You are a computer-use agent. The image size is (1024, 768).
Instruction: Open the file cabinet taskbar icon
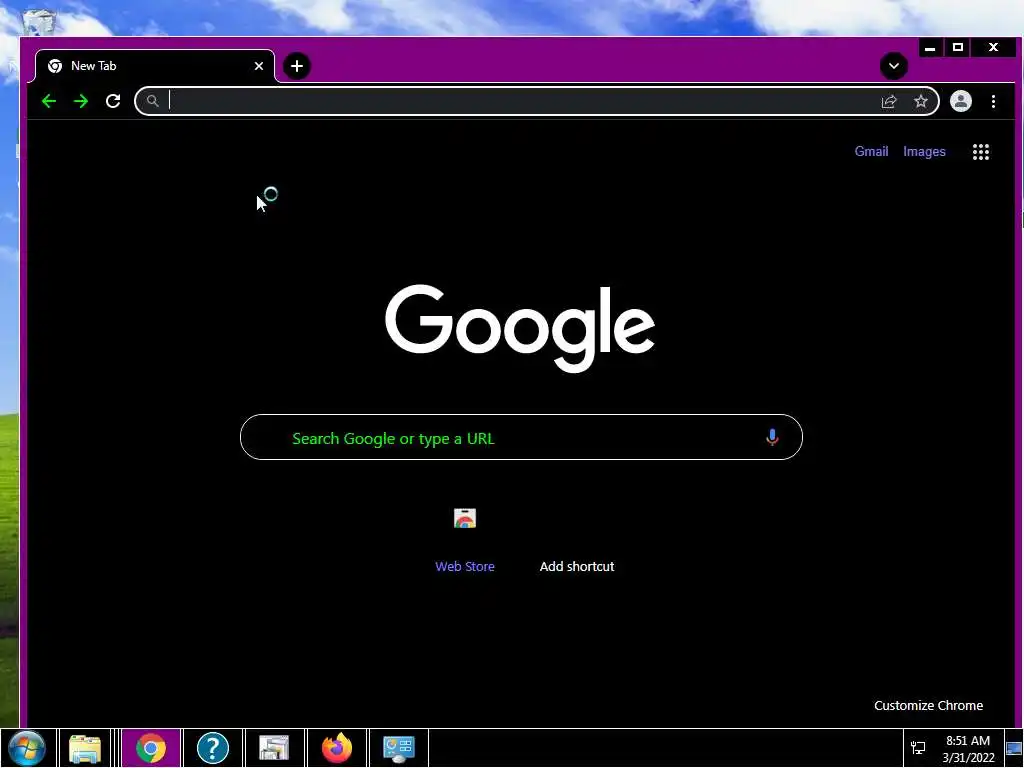click(x=274, y=748)
